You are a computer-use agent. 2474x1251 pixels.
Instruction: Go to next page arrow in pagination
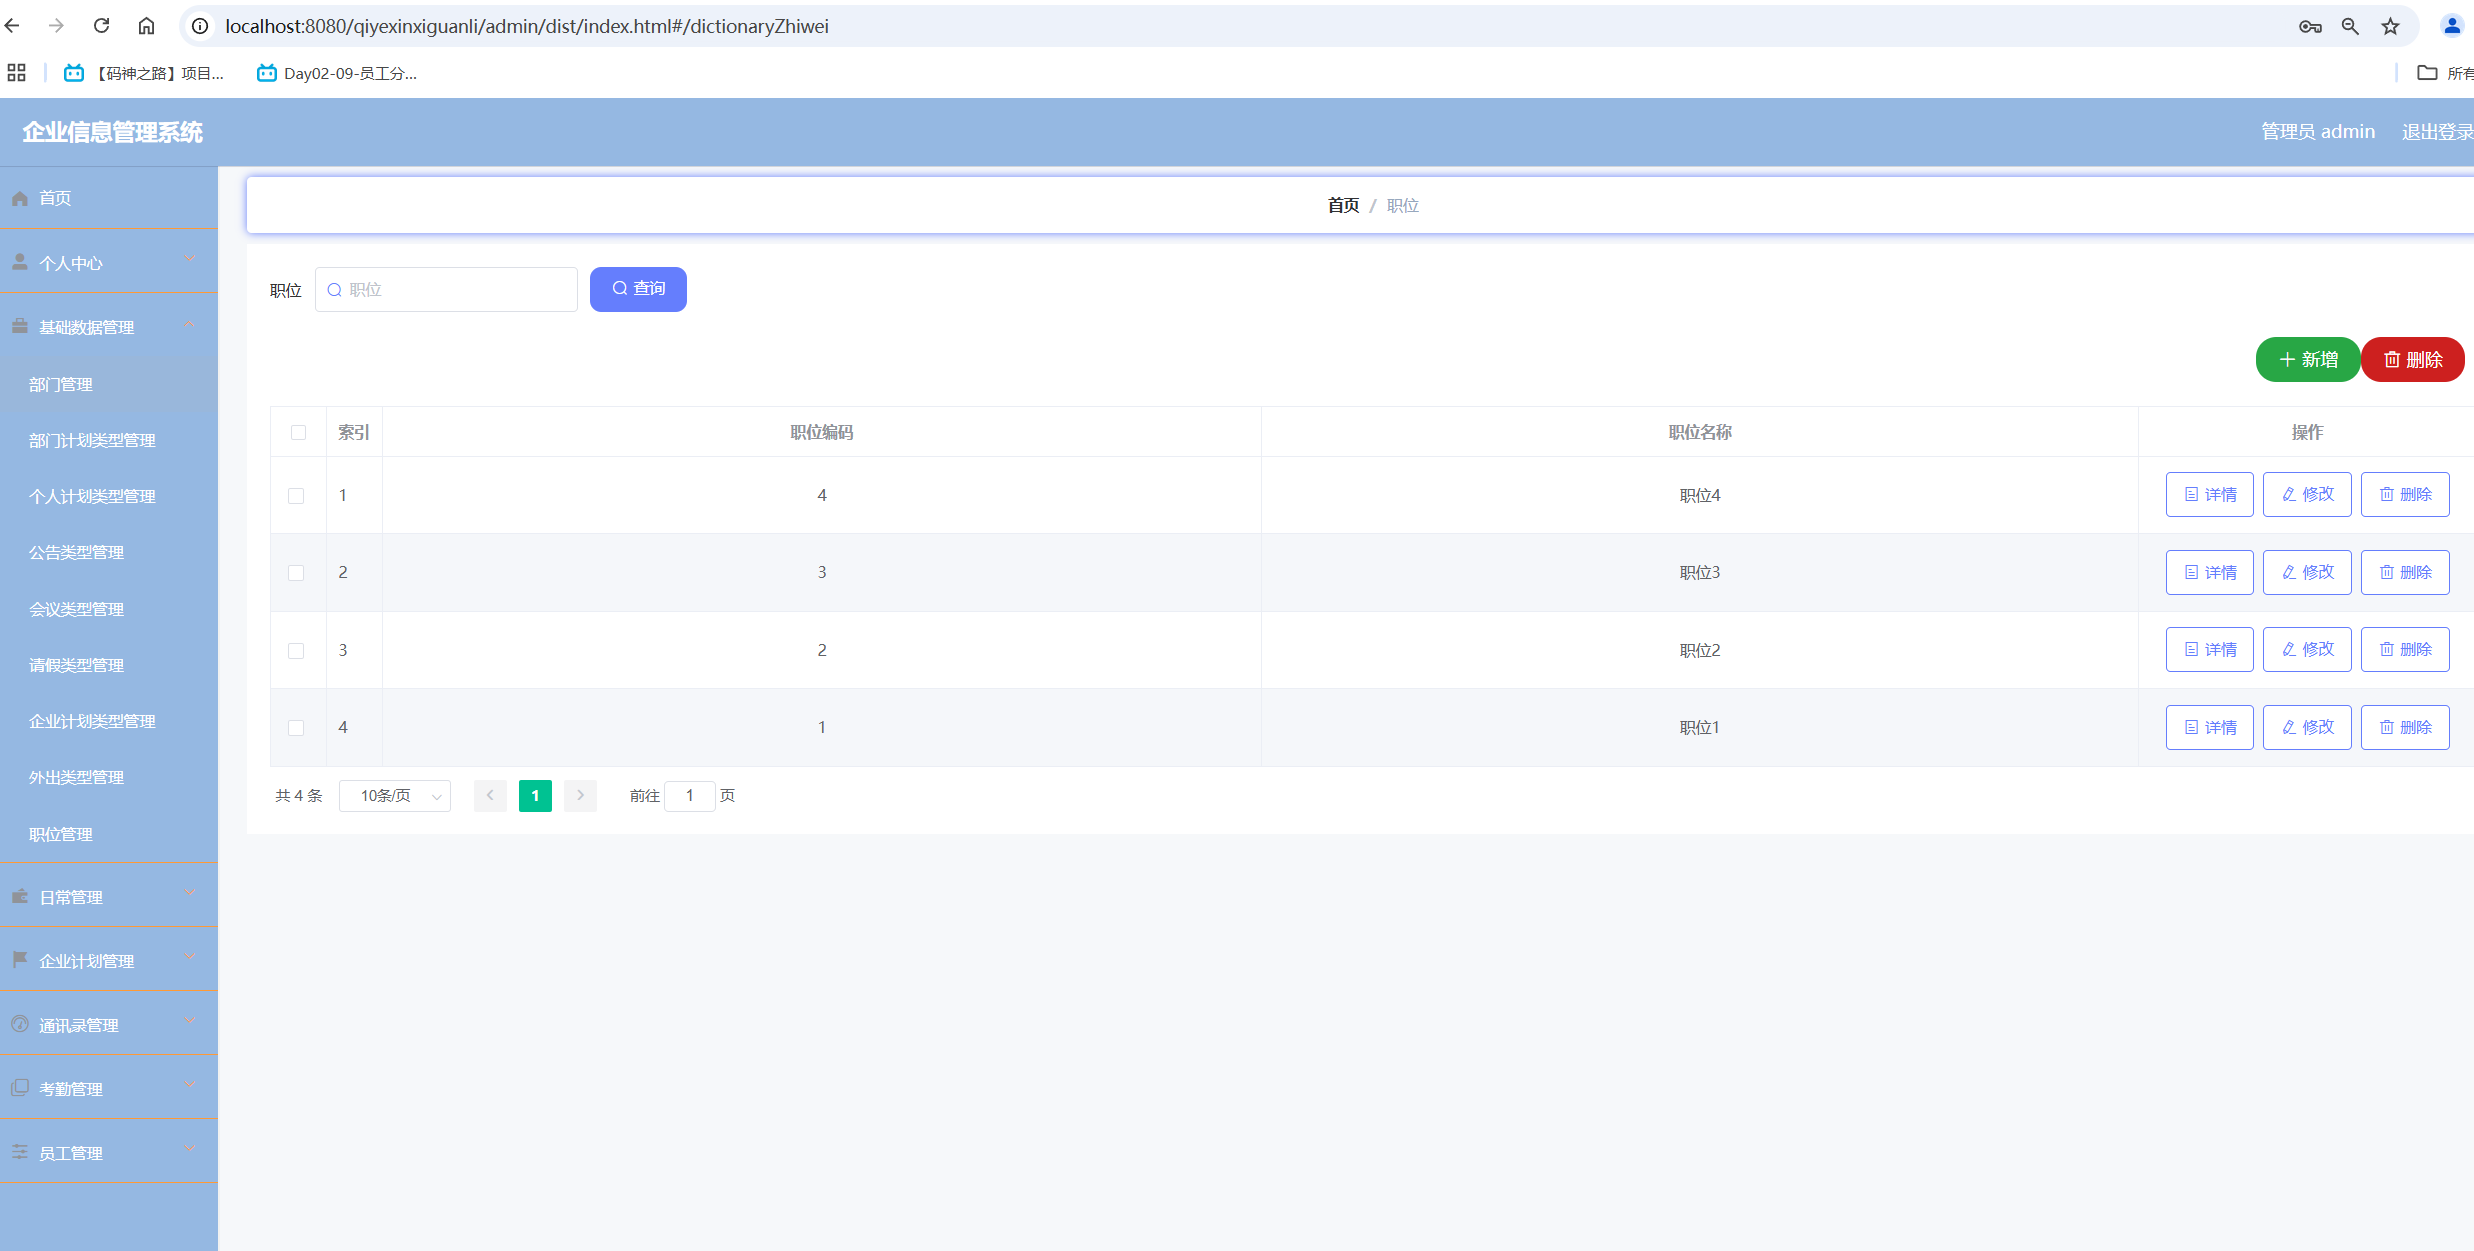580,795
